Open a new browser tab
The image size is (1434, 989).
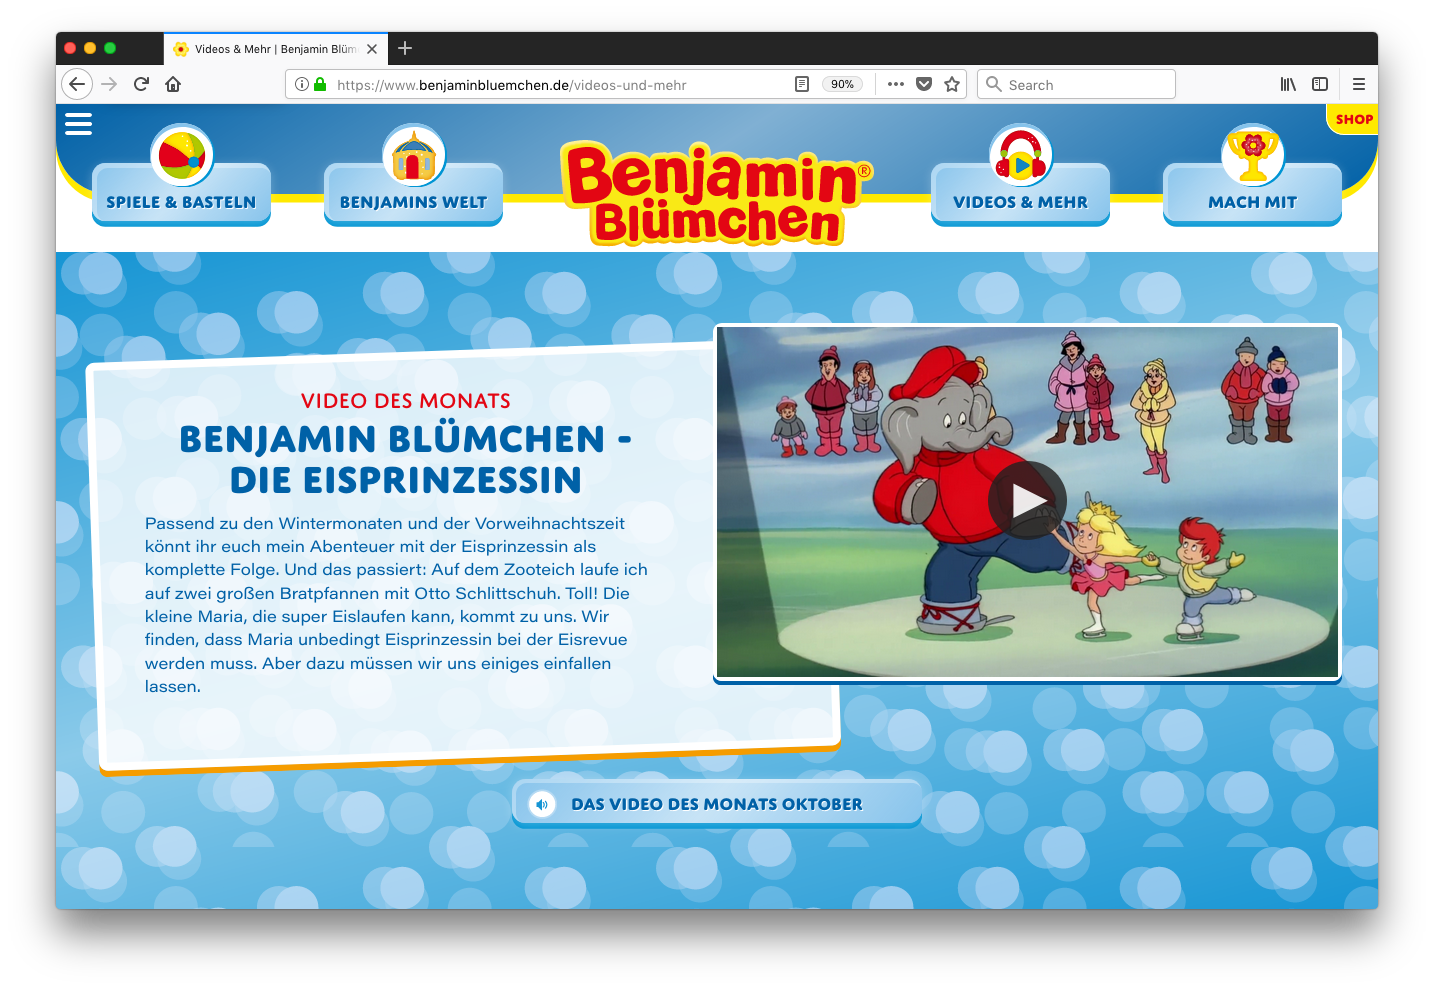[405, 49]
